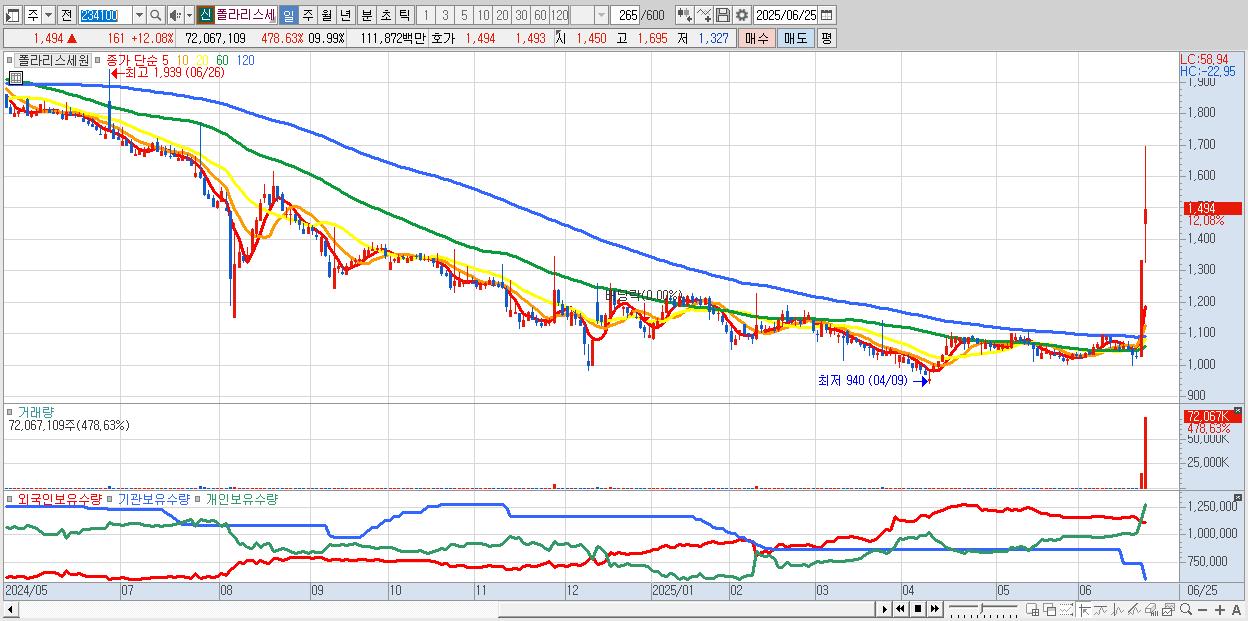Click the indicator add icon beside 600
The height and width of the screenshot is (621, 1248).
pos(684,15)
